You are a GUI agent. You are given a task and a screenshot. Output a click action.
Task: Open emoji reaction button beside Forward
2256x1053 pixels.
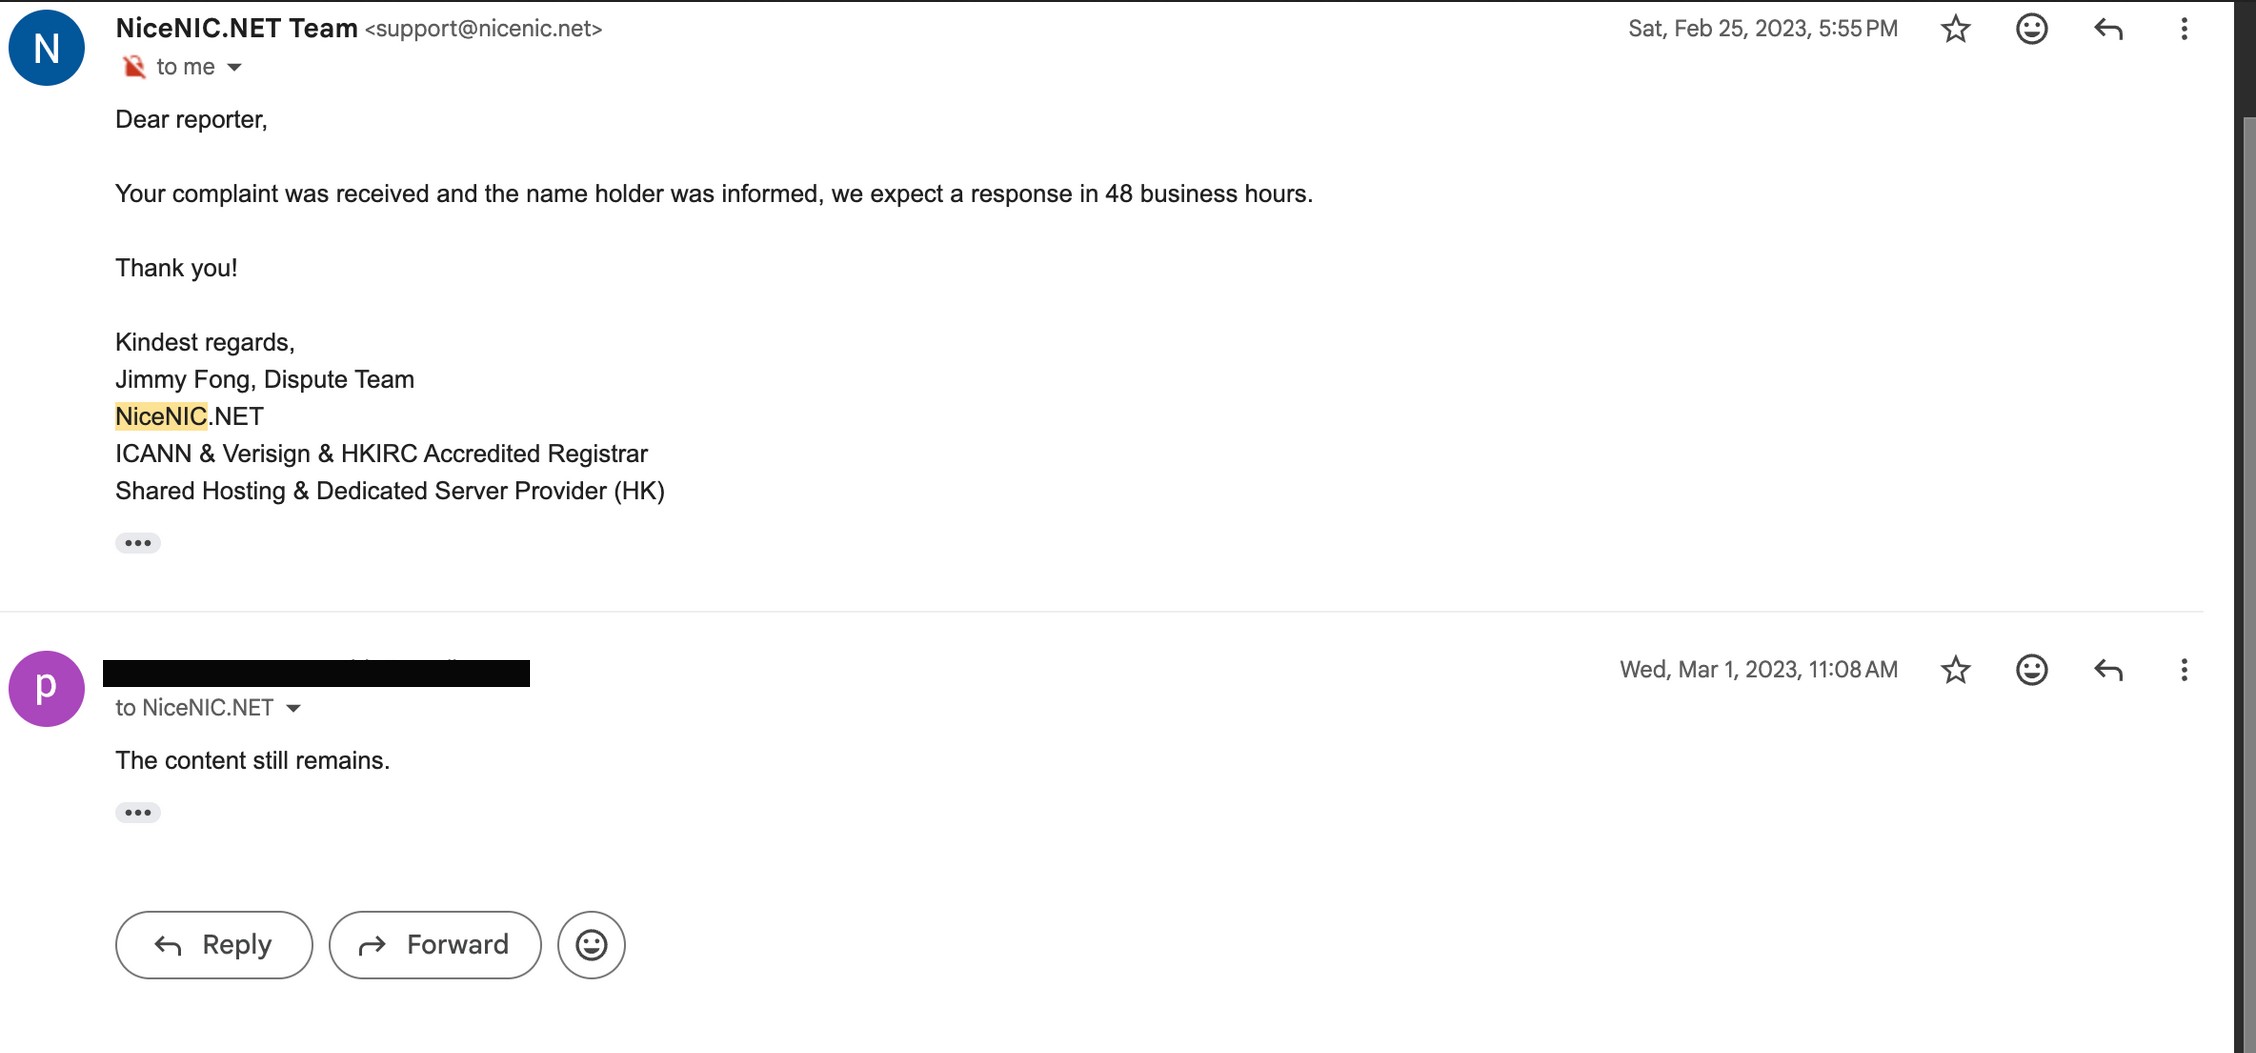[x=591, y=945]
